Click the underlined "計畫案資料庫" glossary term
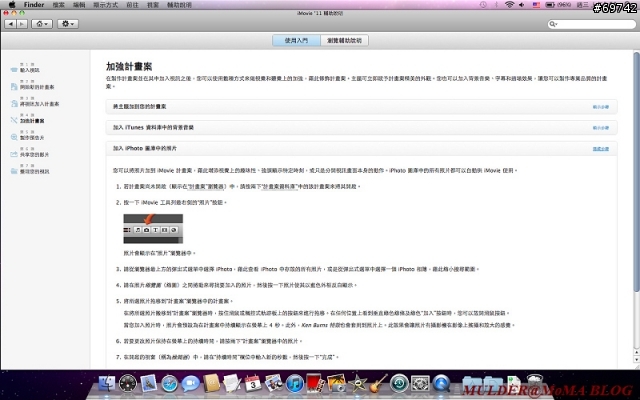This screenshot has height=400, width=640. (x=280, y=187)
